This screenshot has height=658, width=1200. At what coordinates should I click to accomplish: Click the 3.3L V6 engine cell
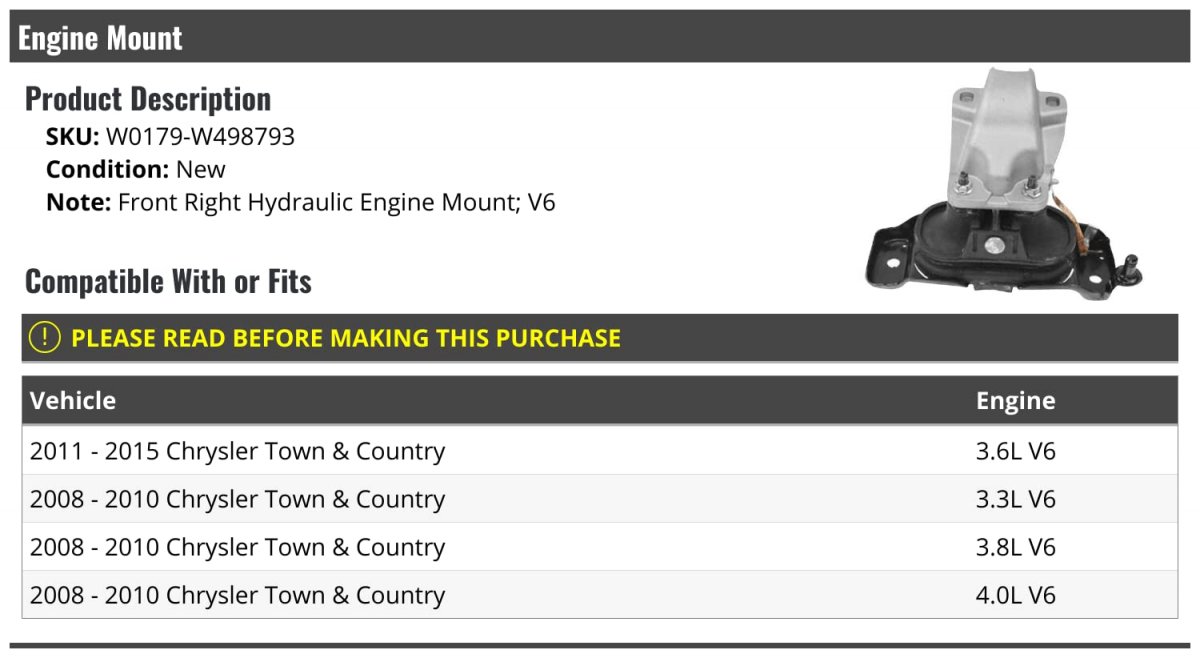pyautogui.click(x=1015, y=499)
